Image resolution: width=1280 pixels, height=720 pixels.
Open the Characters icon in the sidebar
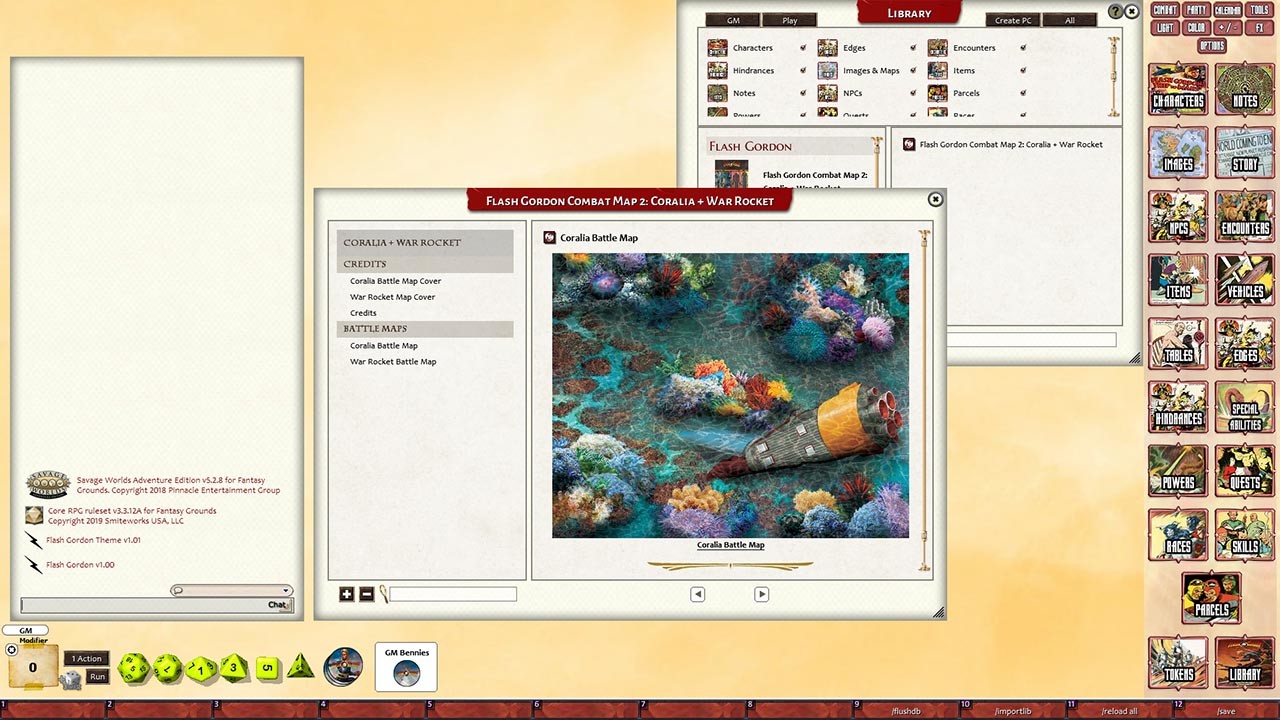click(x=1177, y=88)
